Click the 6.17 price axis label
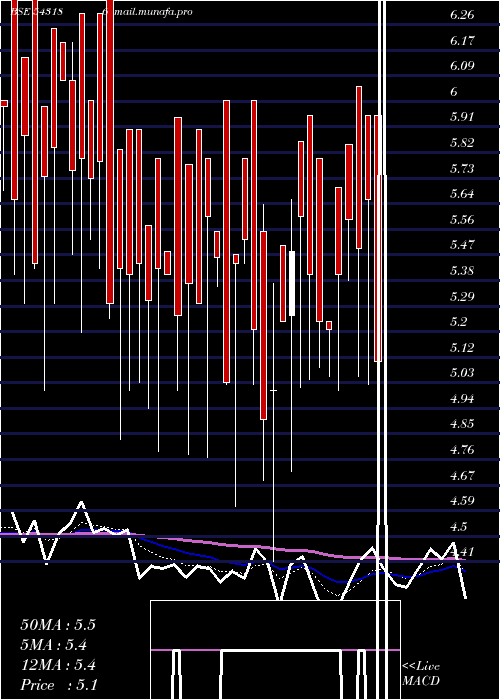Viewport: 500px width, 700px height. pos(462,41)
